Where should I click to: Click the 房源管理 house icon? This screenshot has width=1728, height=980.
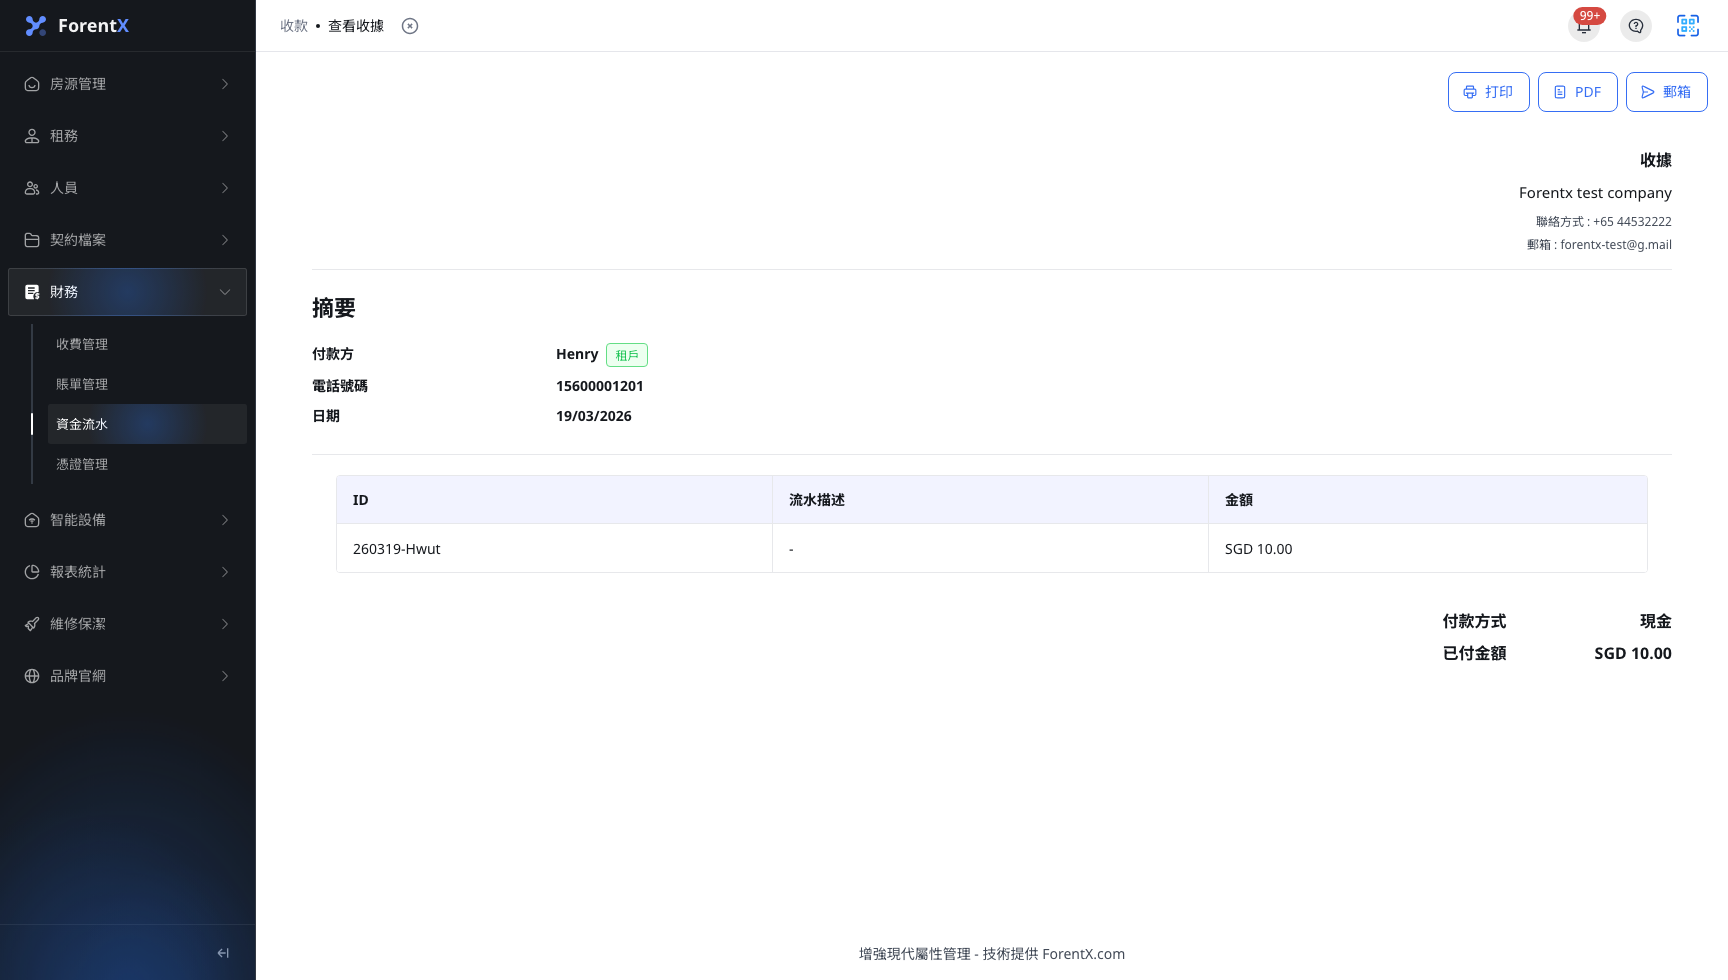(32, 84)
